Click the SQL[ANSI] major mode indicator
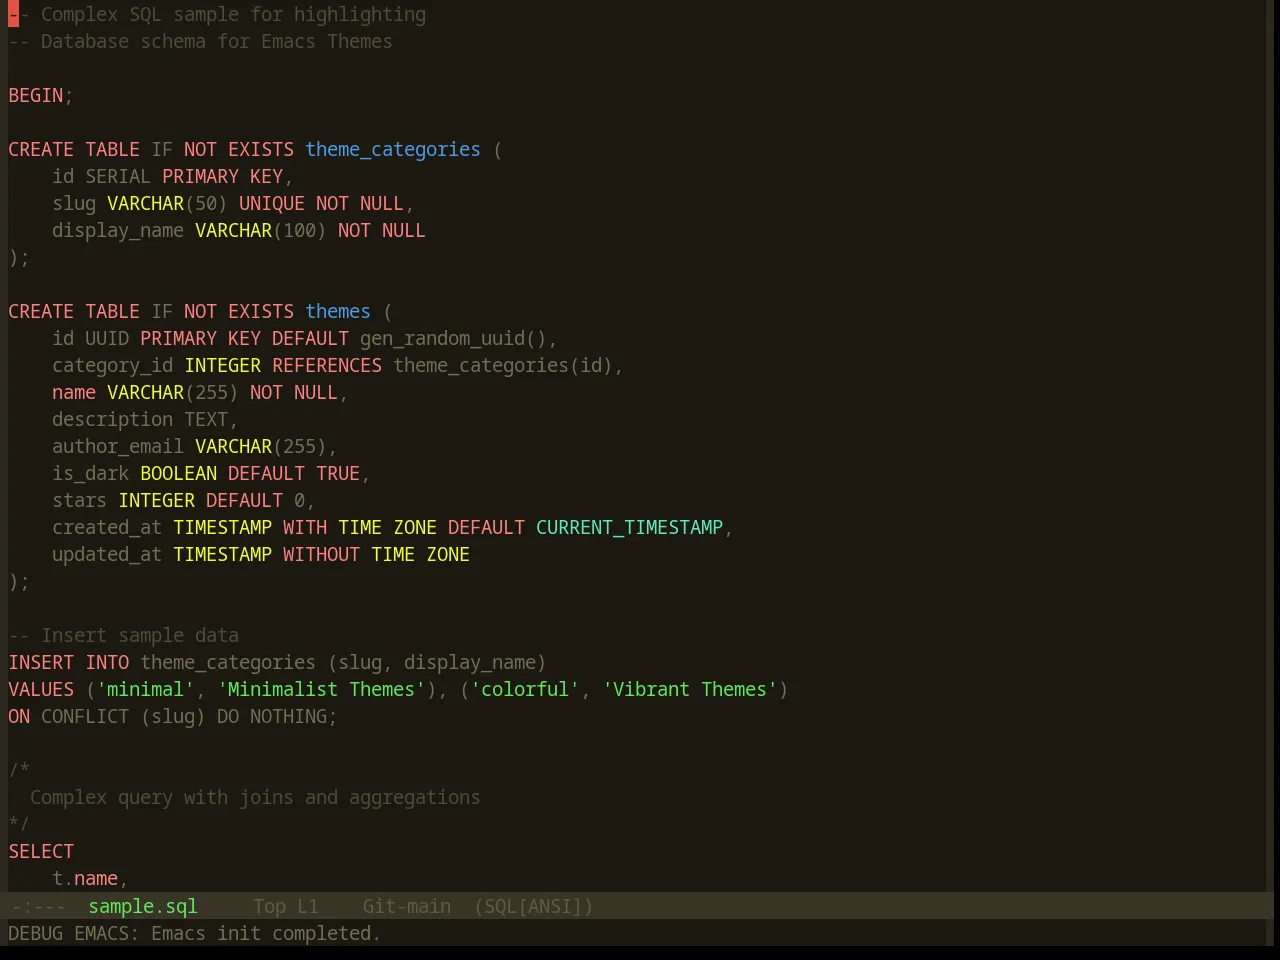 [534, 906]
